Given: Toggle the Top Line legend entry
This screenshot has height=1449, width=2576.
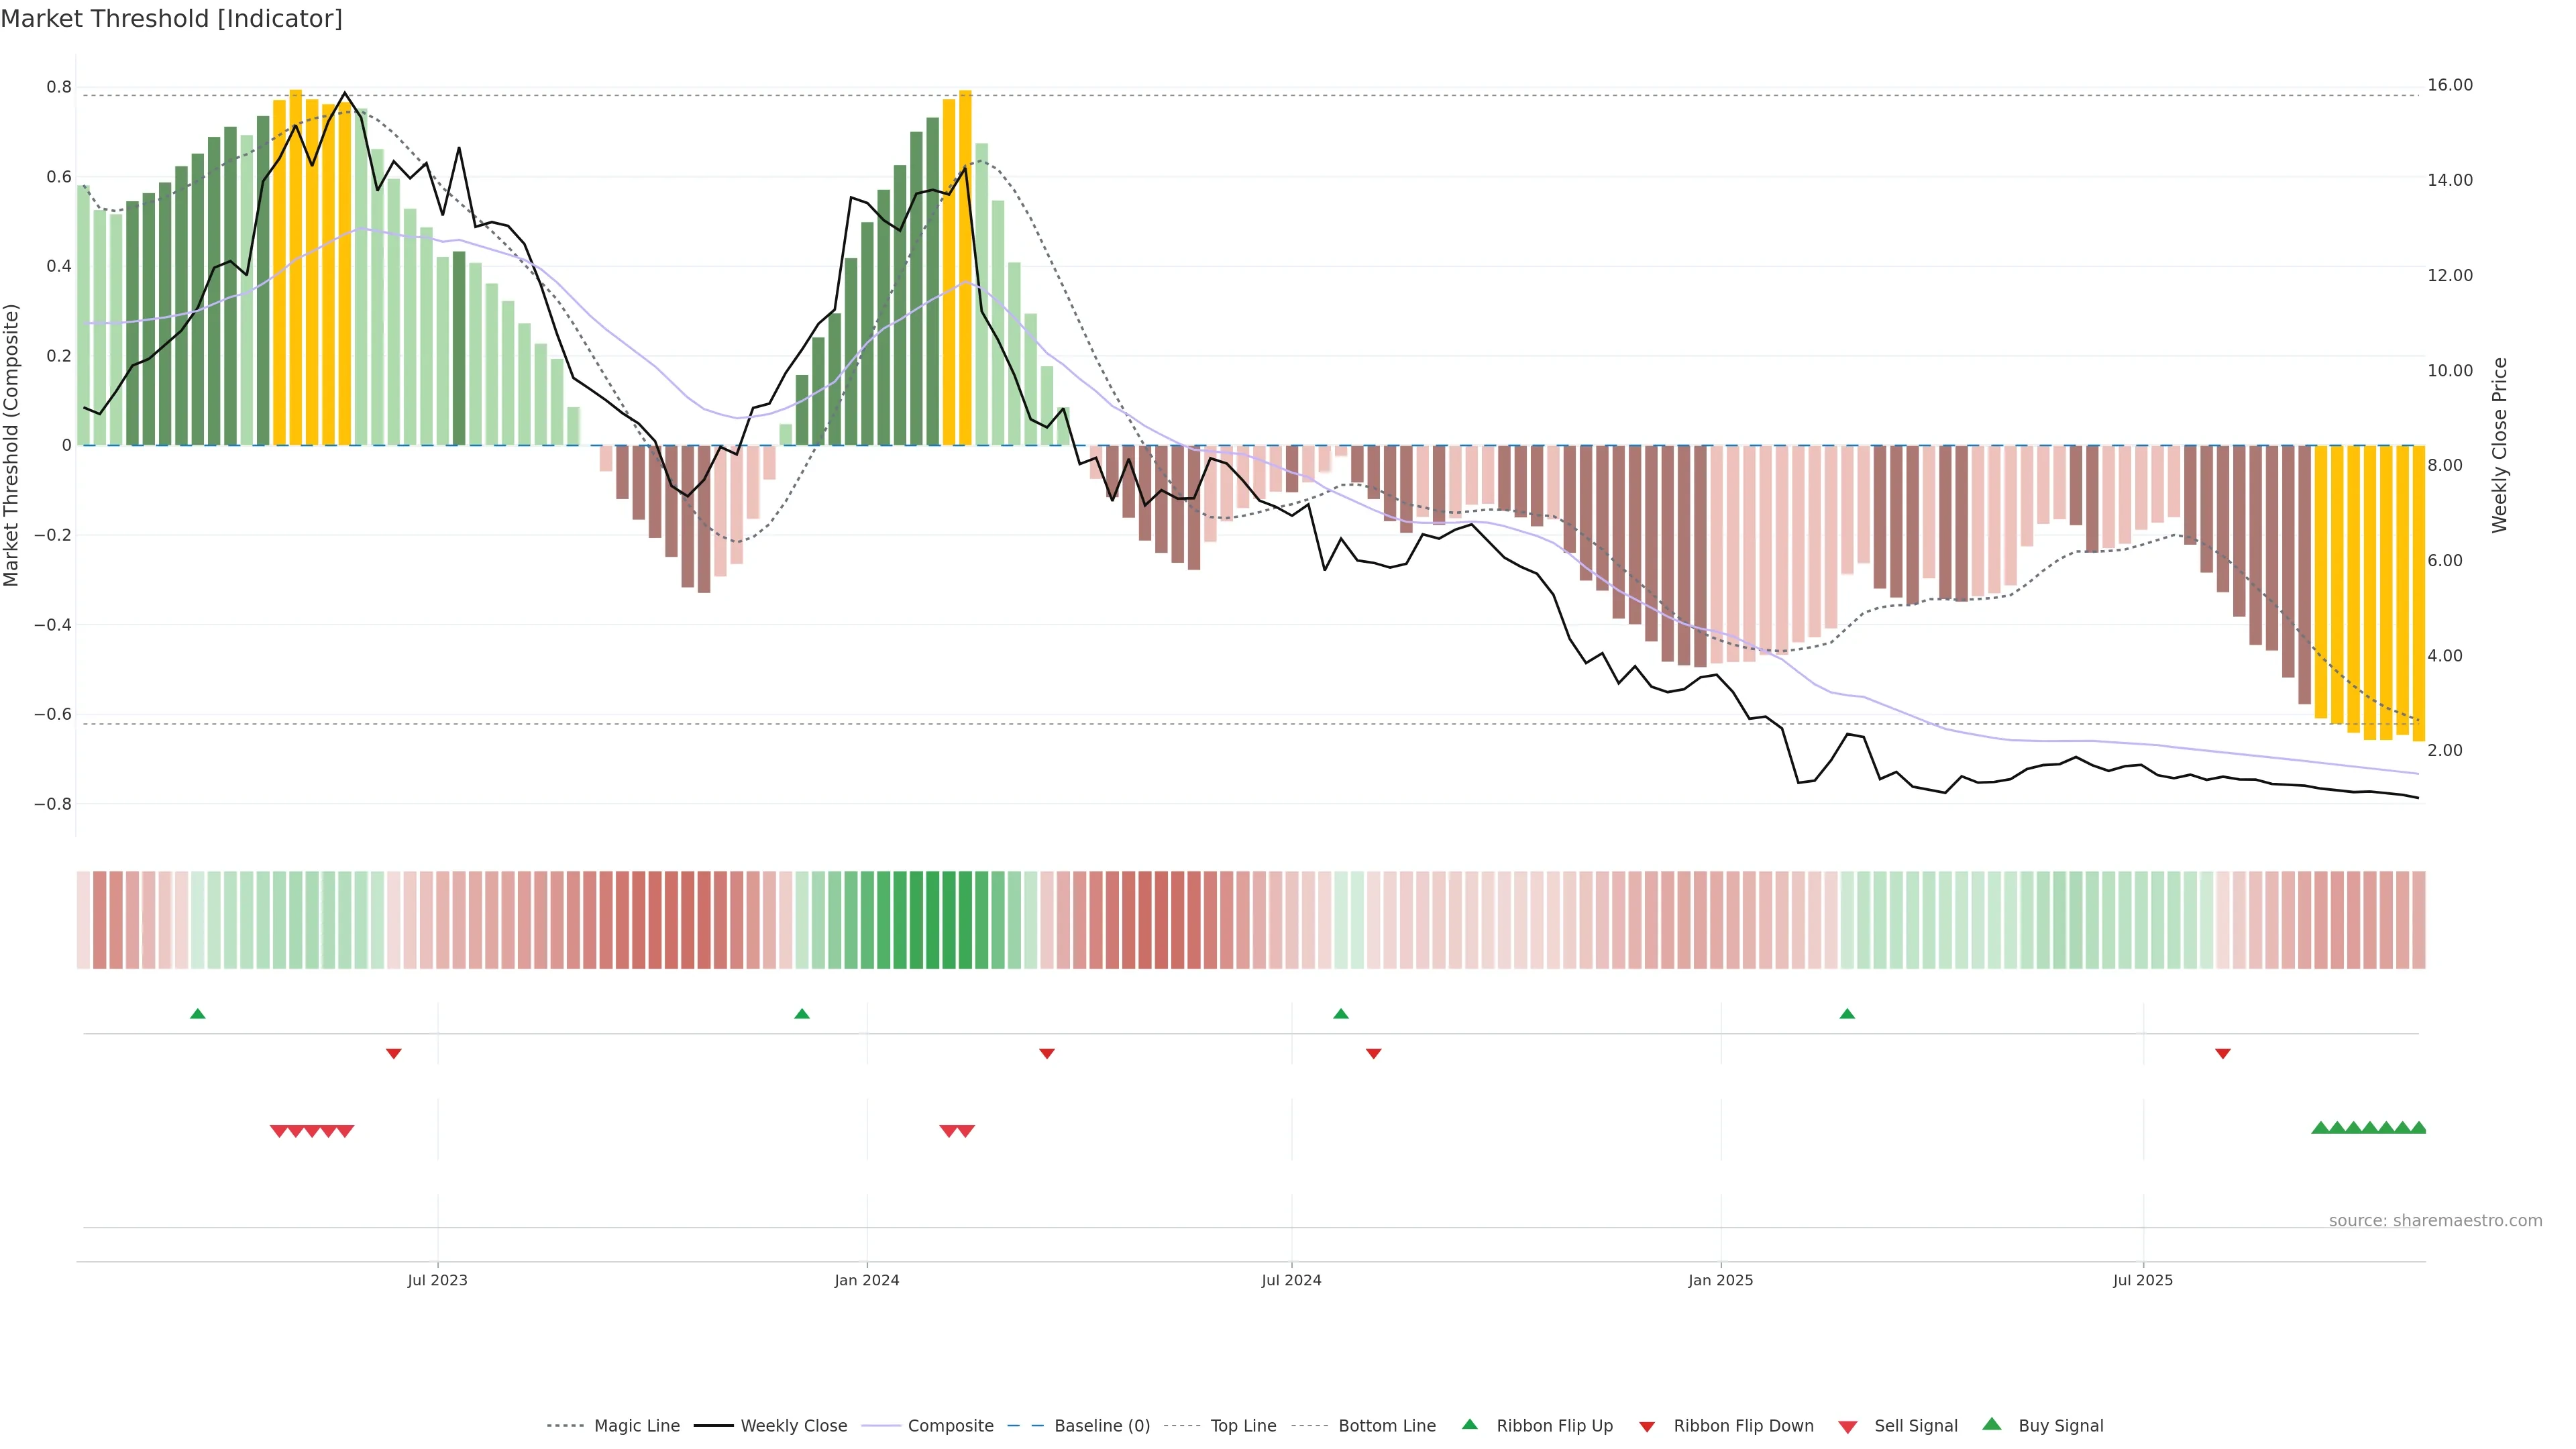Looking at the screenshot, I should 1243,1426.
